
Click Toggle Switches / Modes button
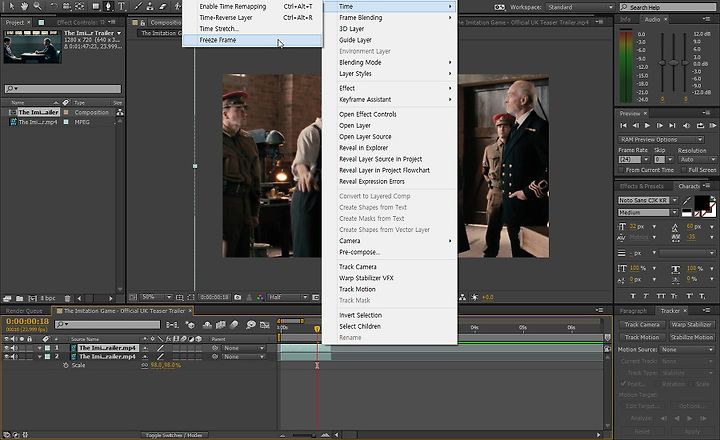tap(174, 434)
